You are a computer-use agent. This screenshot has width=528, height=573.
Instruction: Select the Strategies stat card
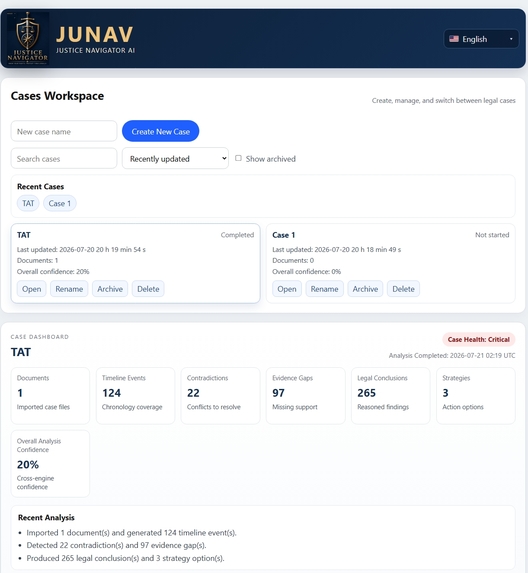click(476, 396)
